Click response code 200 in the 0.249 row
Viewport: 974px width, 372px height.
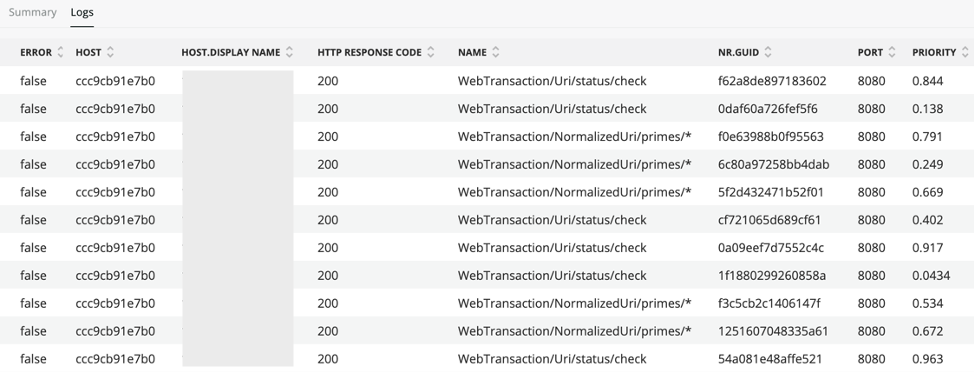328,165
